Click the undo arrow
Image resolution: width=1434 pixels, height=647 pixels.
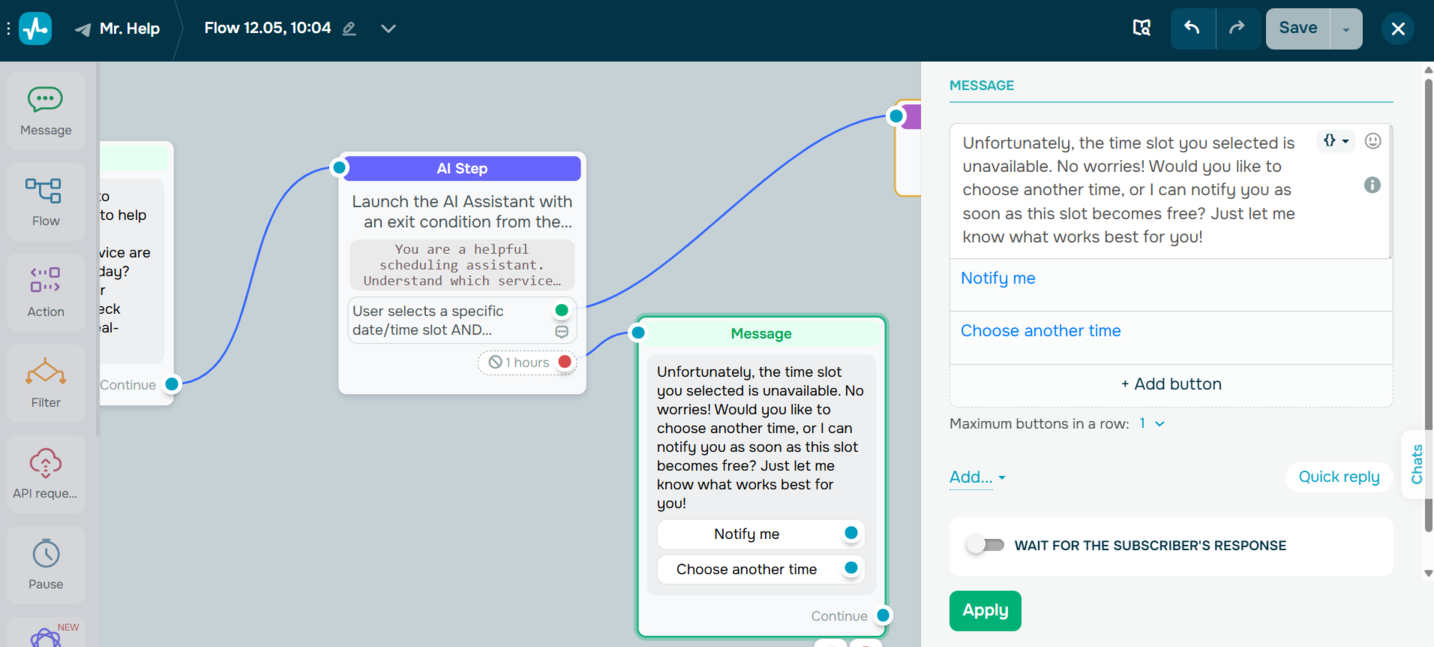[x=1192, y=28]
